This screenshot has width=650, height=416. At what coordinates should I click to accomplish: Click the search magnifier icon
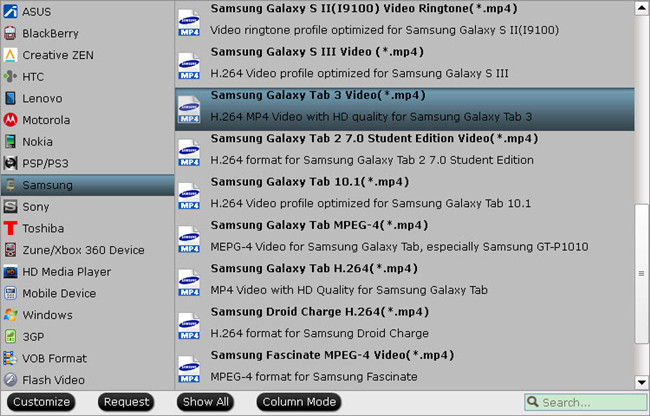pyautogui.click(x=533, y=401)
